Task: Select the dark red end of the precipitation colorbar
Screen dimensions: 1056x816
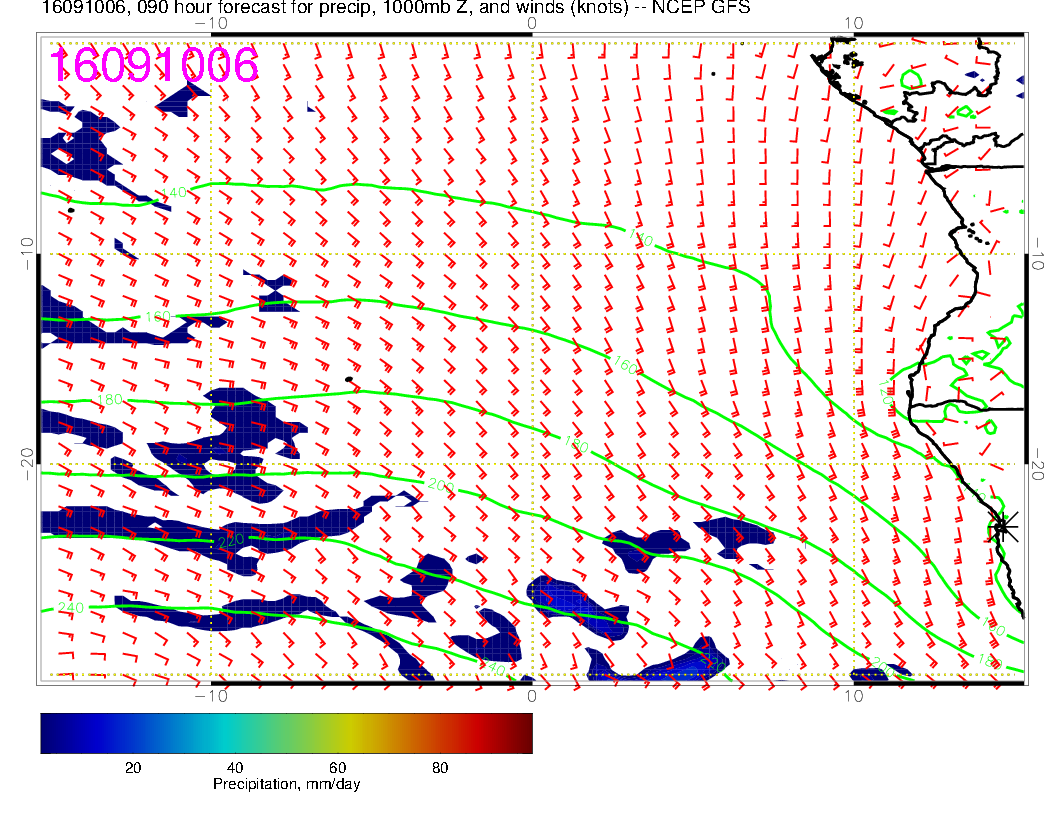Action: coord(520,732)
